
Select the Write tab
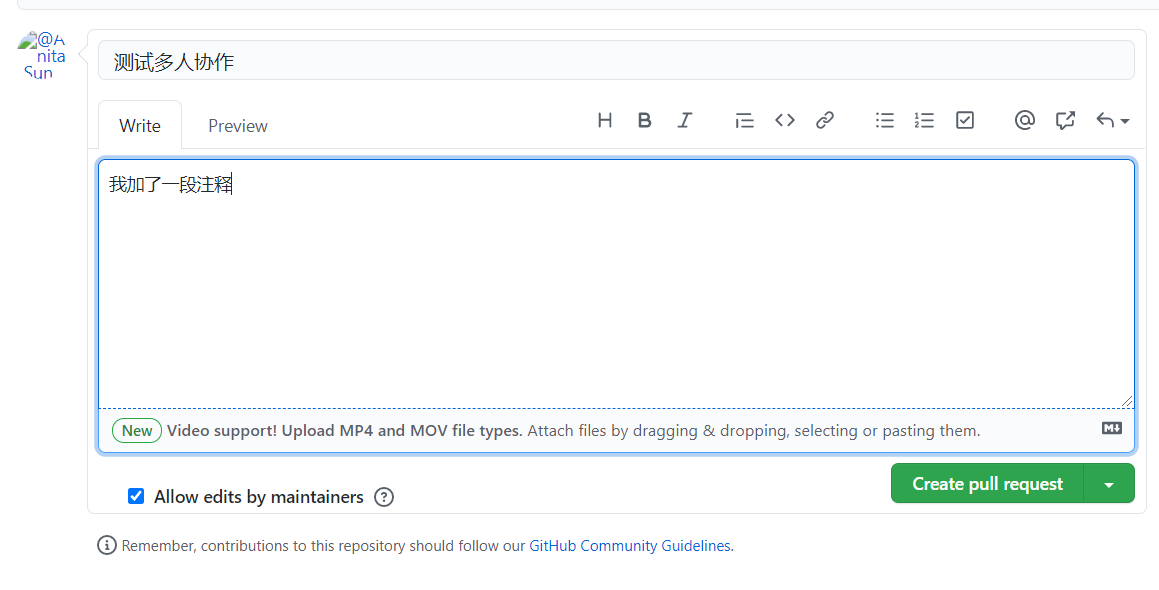[140, 126]
